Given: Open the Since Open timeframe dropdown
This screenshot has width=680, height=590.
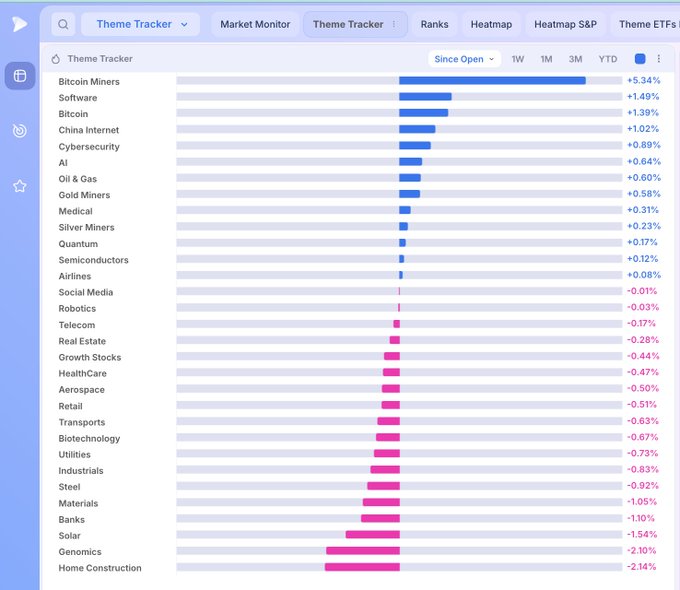Looking at the screenshot, I should pos(464,59).
